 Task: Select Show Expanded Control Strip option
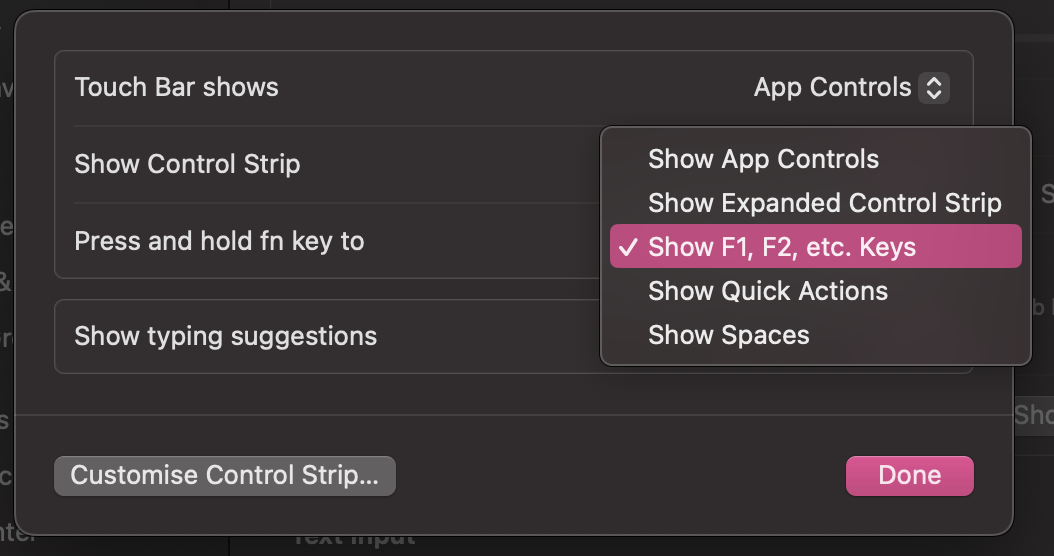[824, 203]
